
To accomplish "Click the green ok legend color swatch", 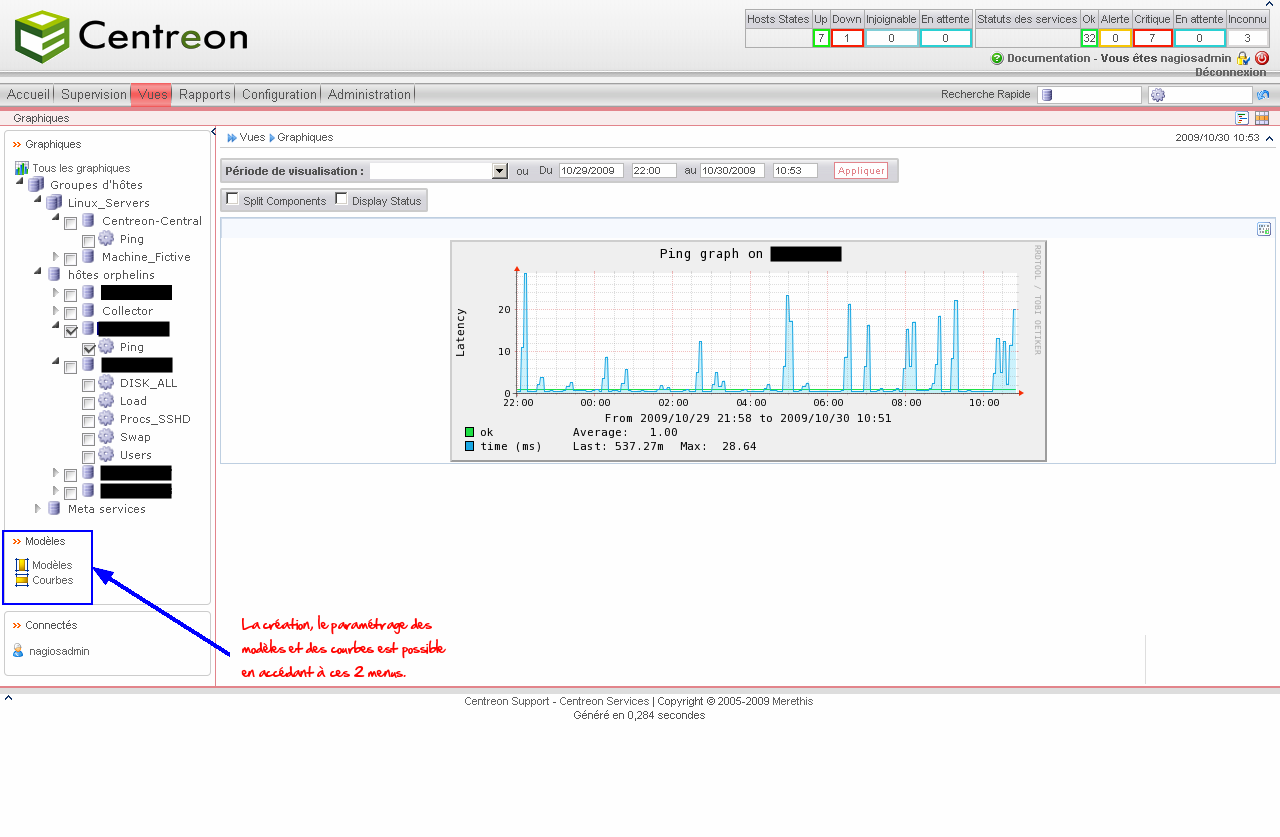I will tap(469, 432).
